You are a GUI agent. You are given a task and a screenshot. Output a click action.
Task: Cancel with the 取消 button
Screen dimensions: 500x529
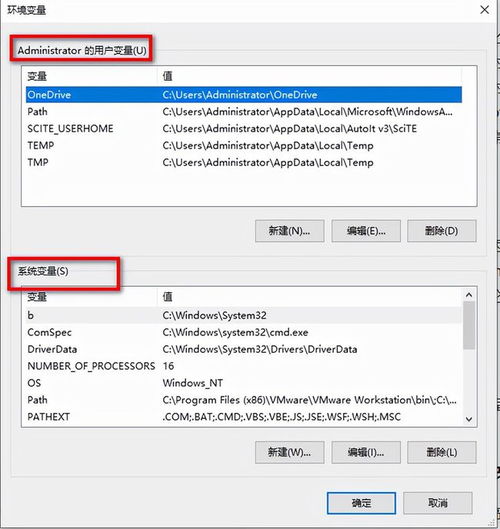[x=438, y=503]
